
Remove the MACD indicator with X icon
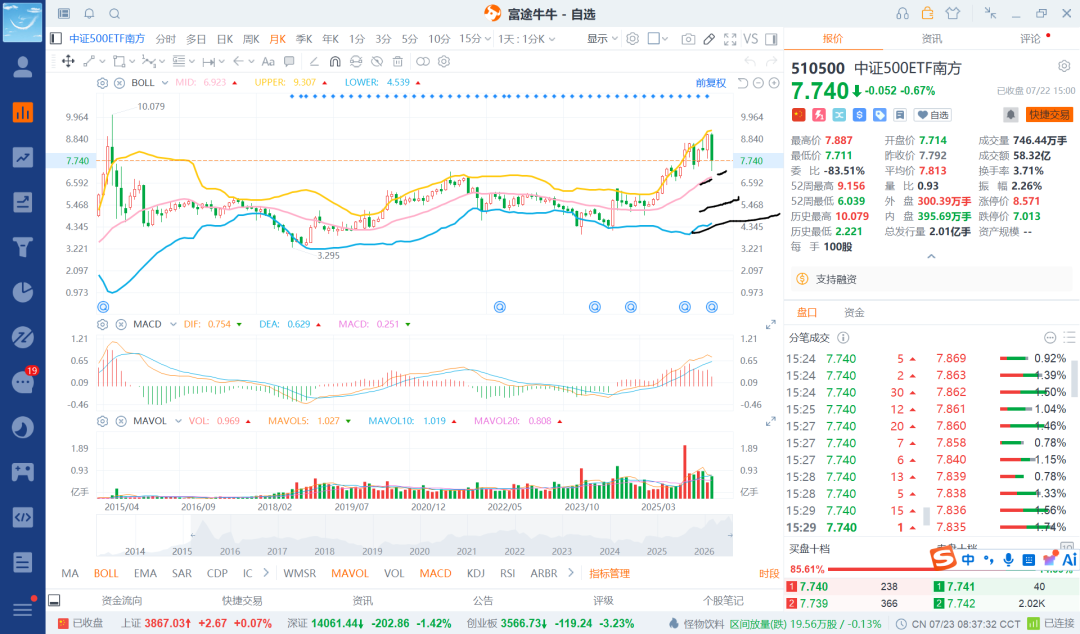121,324
